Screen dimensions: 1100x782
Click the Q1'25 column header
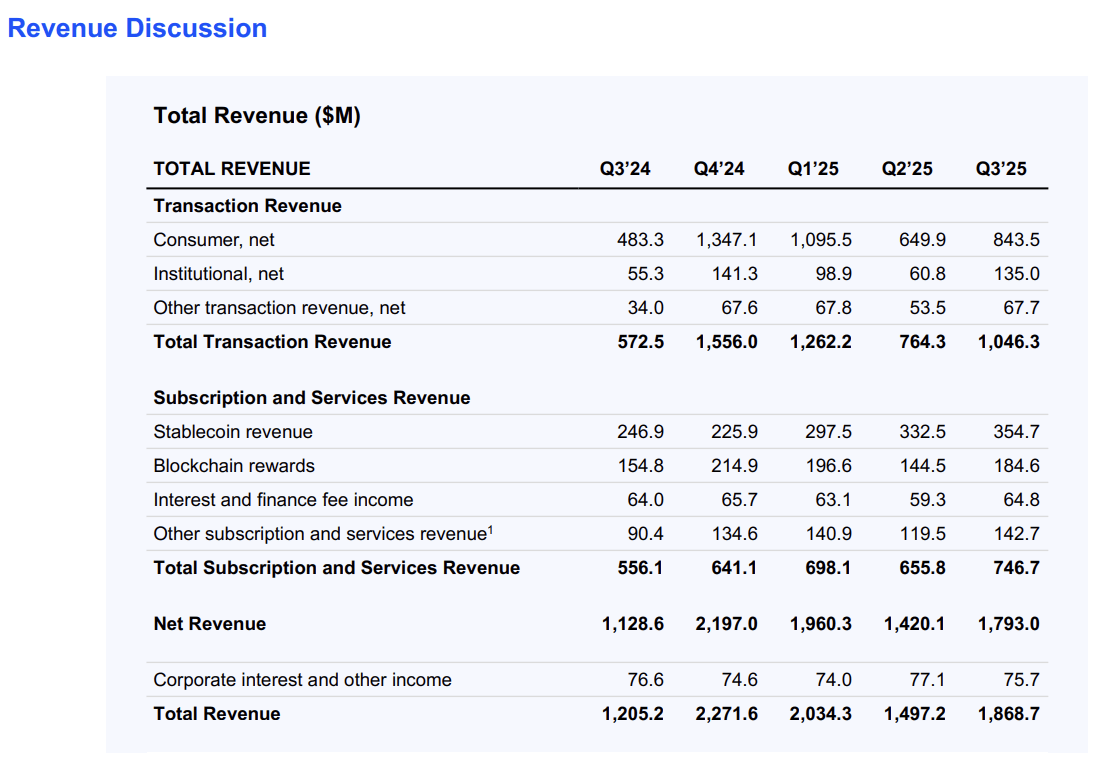813,169
